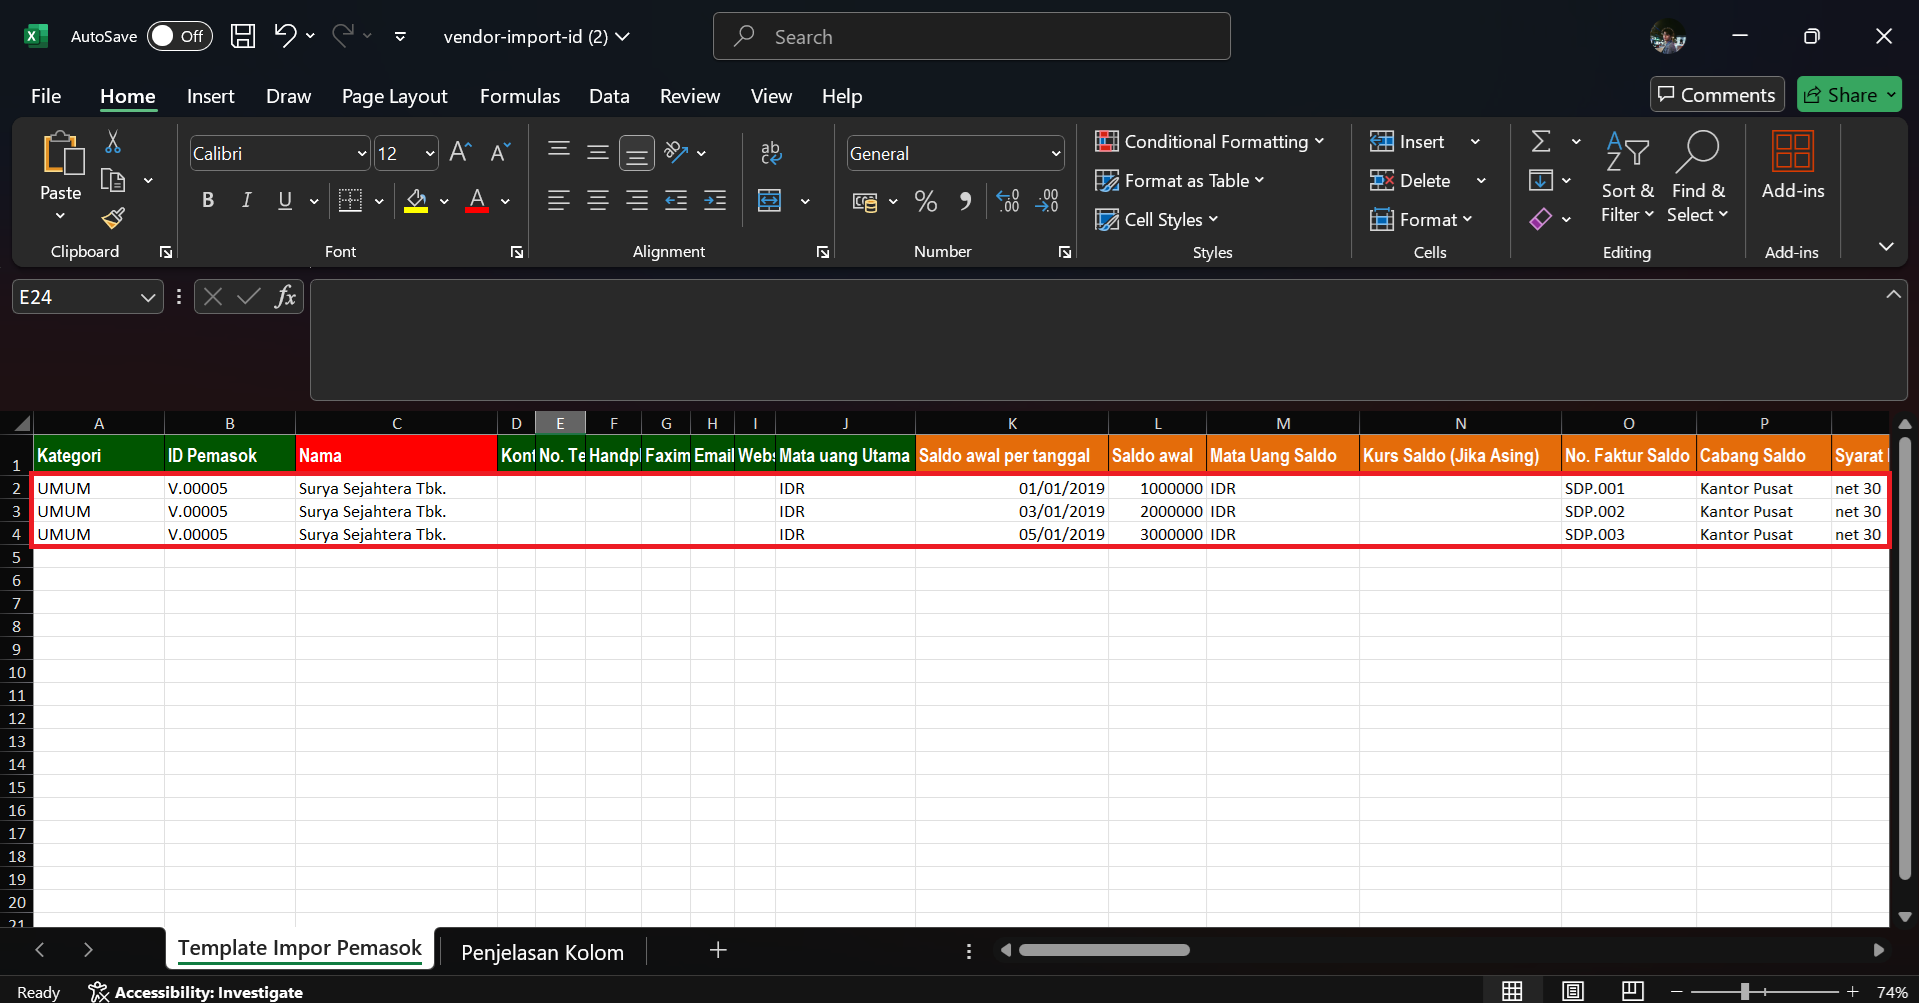Click the Merge & Center icon
This screenshot has width=1919, height=1003.
770,201
